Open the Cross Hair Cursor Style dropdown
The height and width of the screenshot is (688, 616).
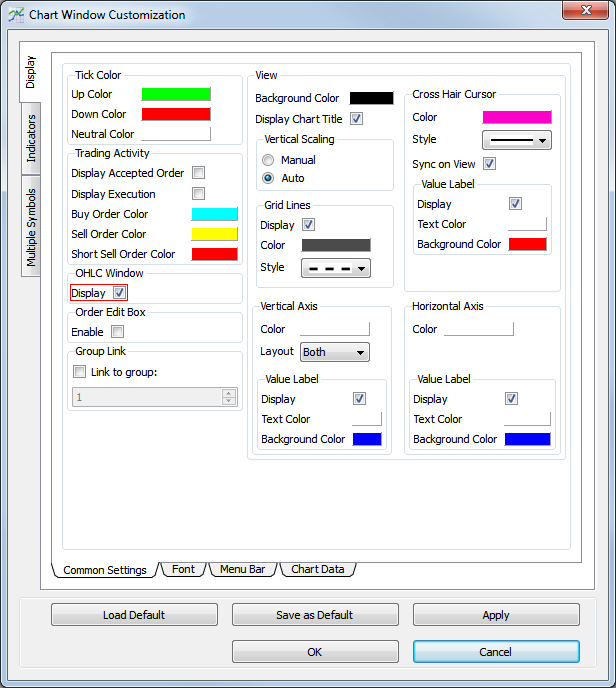(516, 140)
